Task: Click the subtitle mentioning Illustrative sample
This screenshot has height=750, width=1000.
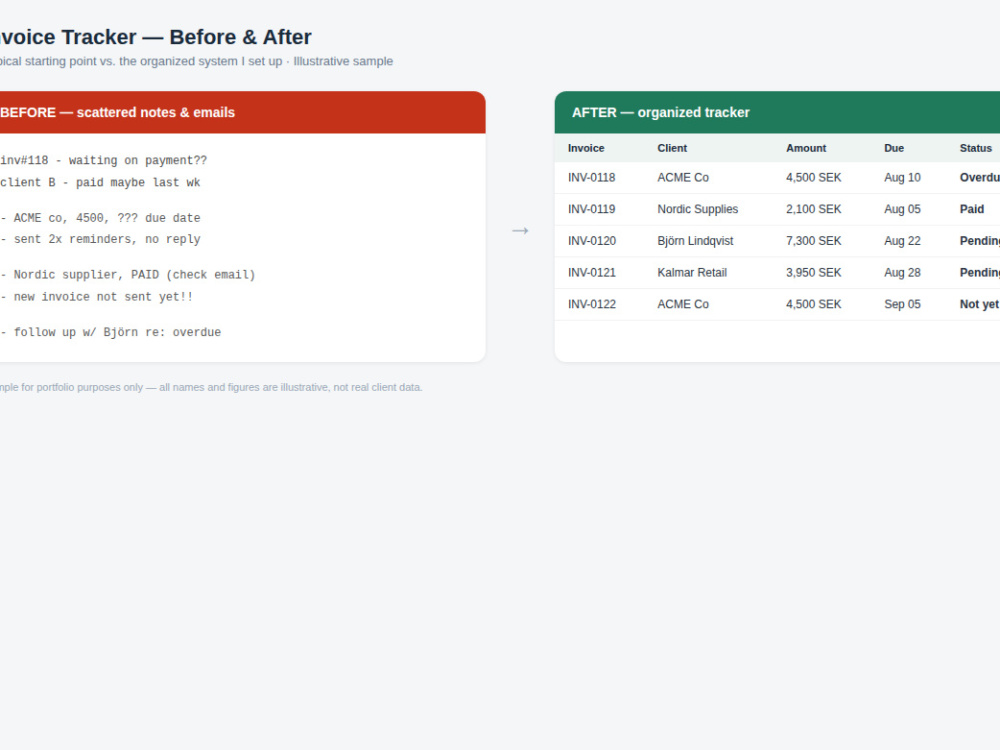Action: (x=196, y=61)
